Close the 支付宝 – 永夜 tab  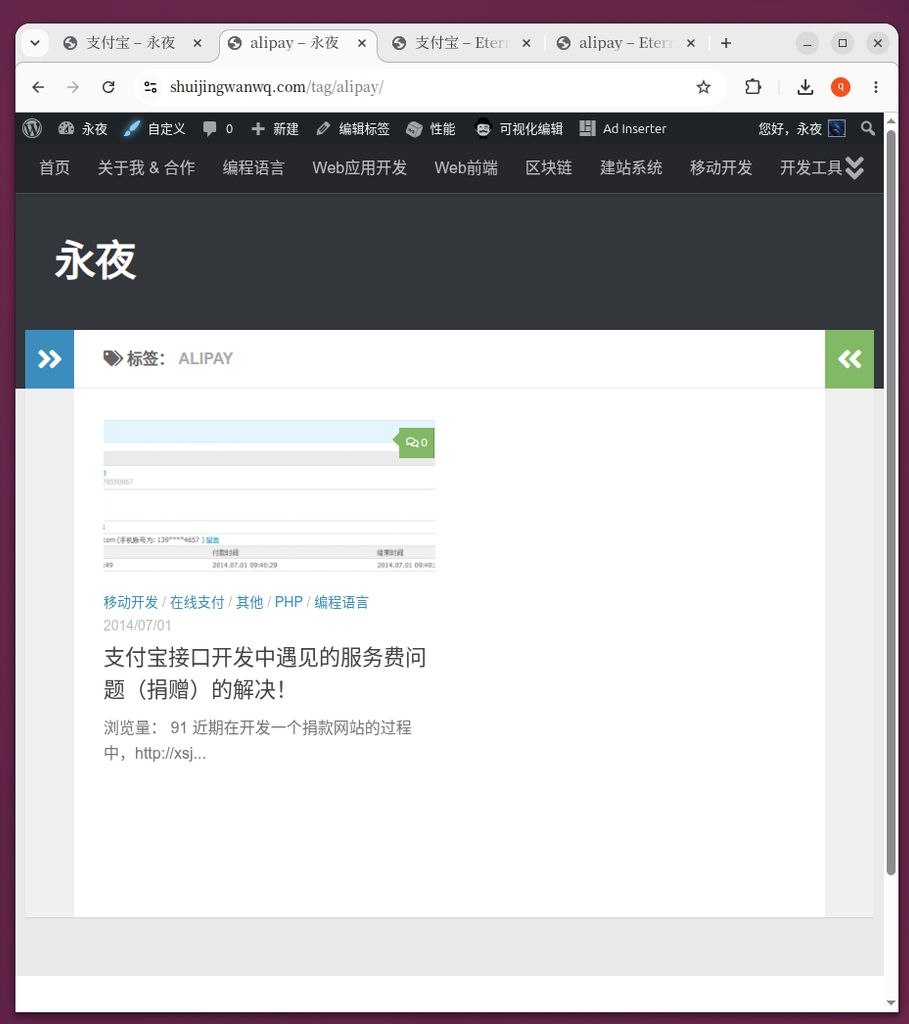[197, 43]
